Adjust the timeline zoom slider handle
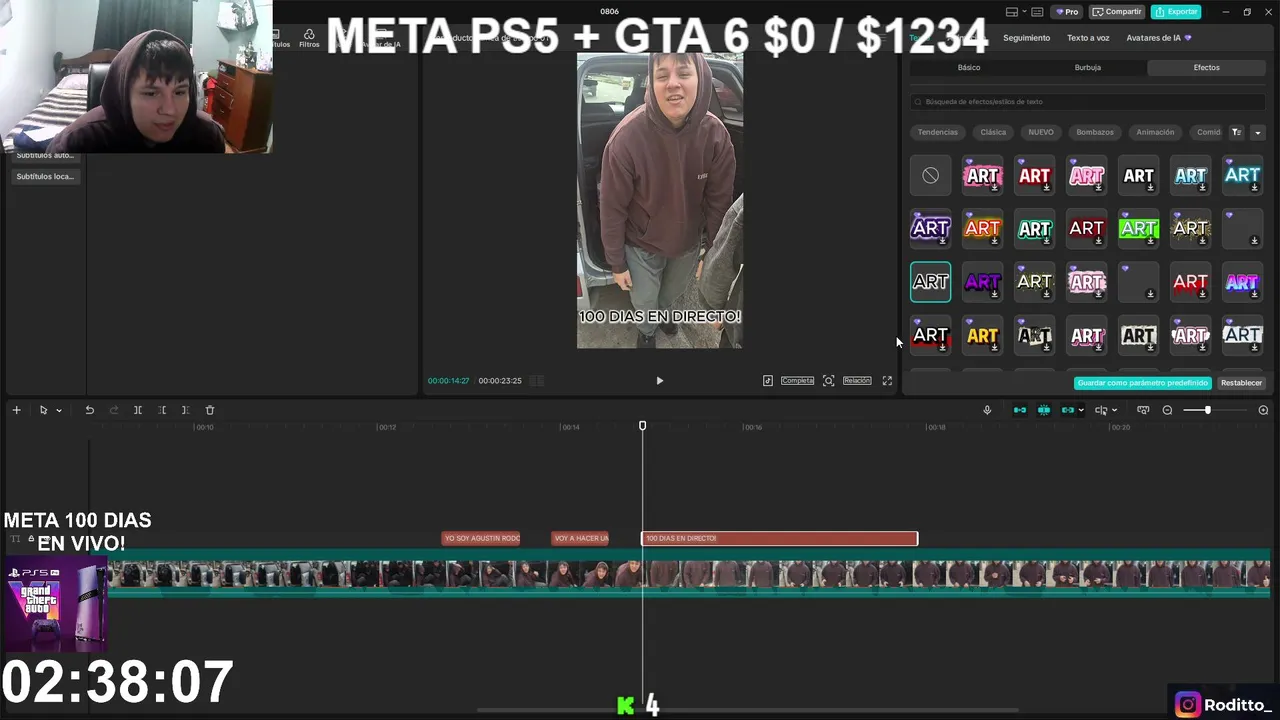The height and width of the screenshot is (720, 1280). tap(1208, 410)
